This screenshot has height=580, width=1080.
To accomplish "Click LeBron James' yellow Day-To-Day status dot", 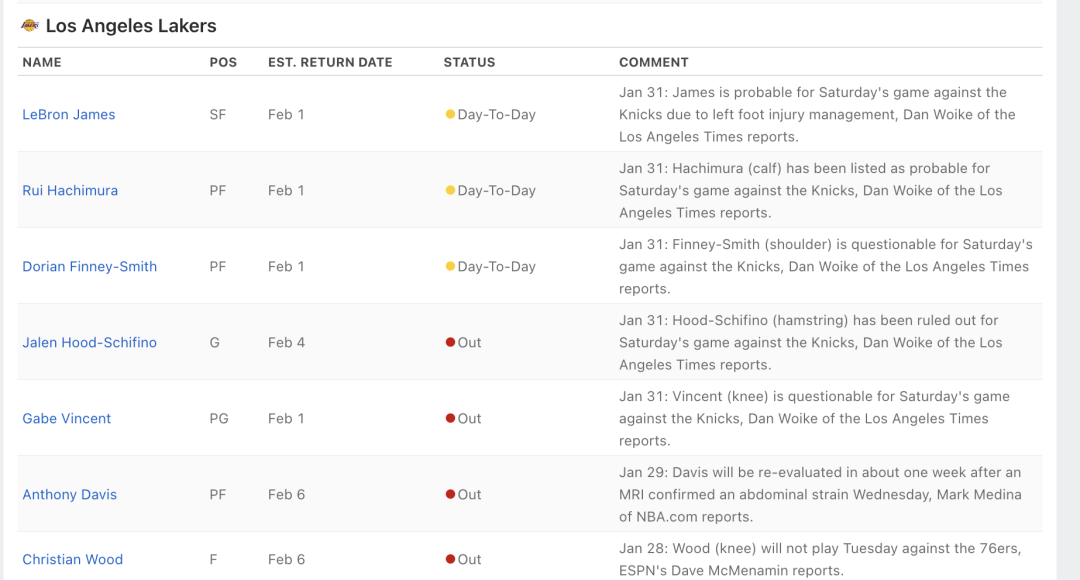I will pyautogui.click(x=450, y=114).
